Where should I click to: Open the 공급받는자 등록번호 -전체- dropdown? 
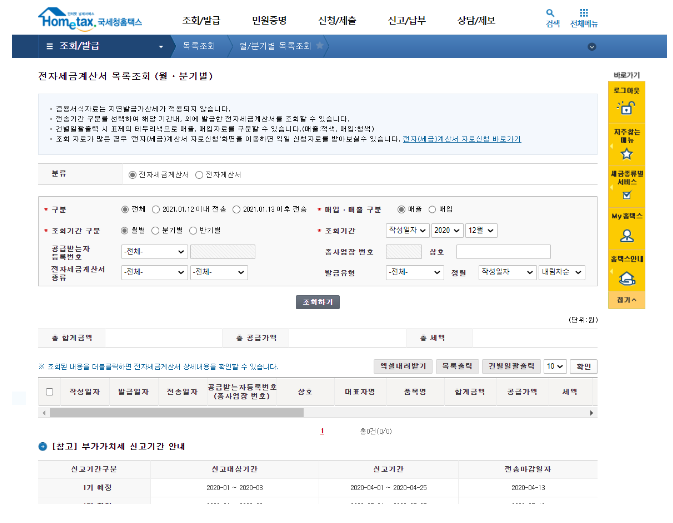pyautogui.click(x=154, y=251)
